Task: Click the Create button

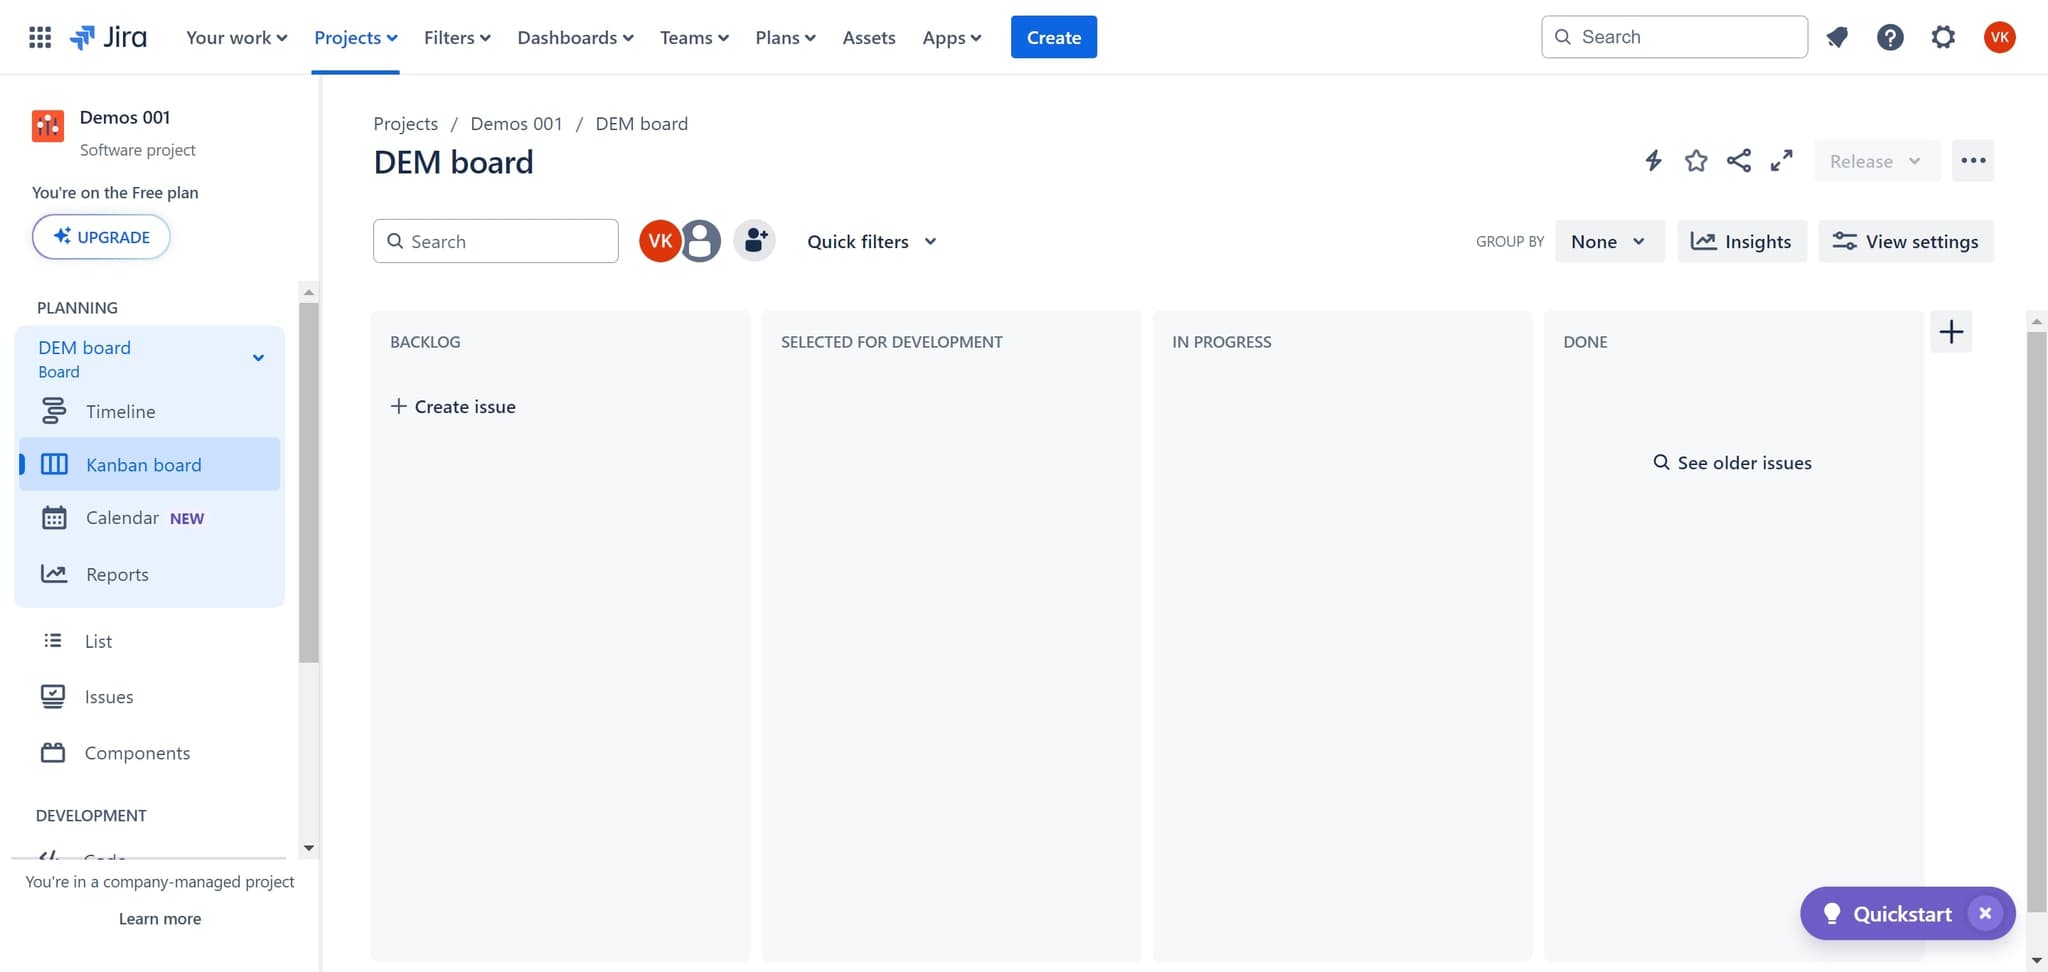Action: click(1053, 37)
